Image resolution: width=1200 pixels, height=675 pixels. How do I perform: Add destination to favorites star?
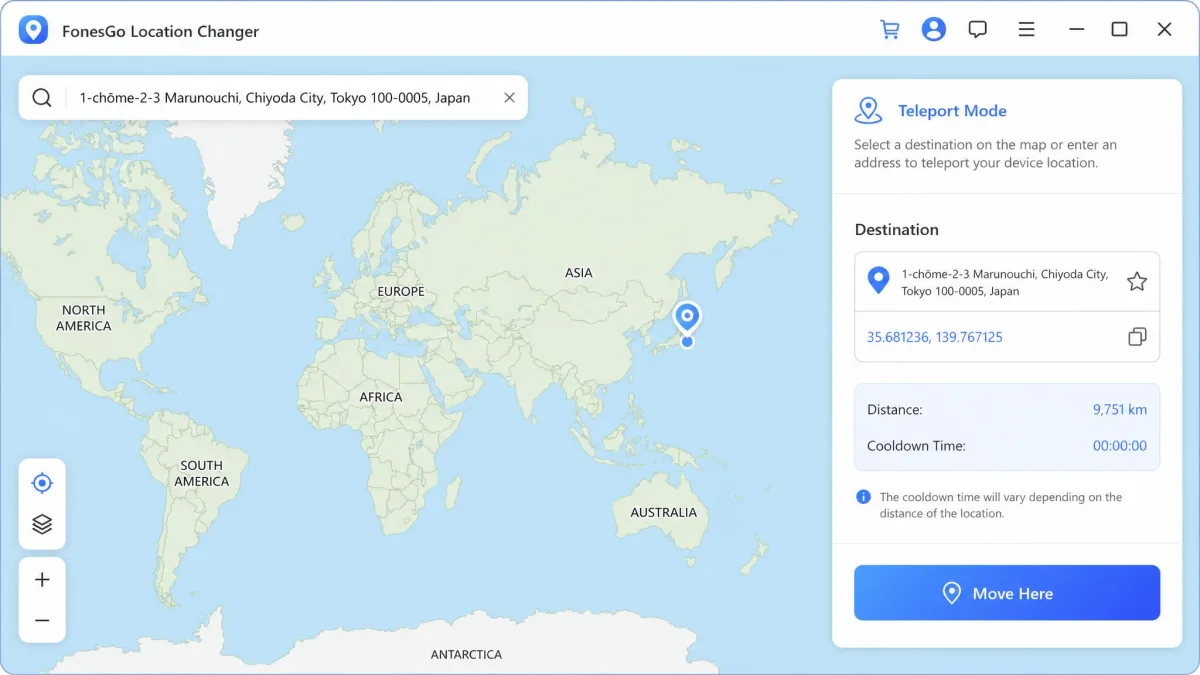tap(1137, 282)
